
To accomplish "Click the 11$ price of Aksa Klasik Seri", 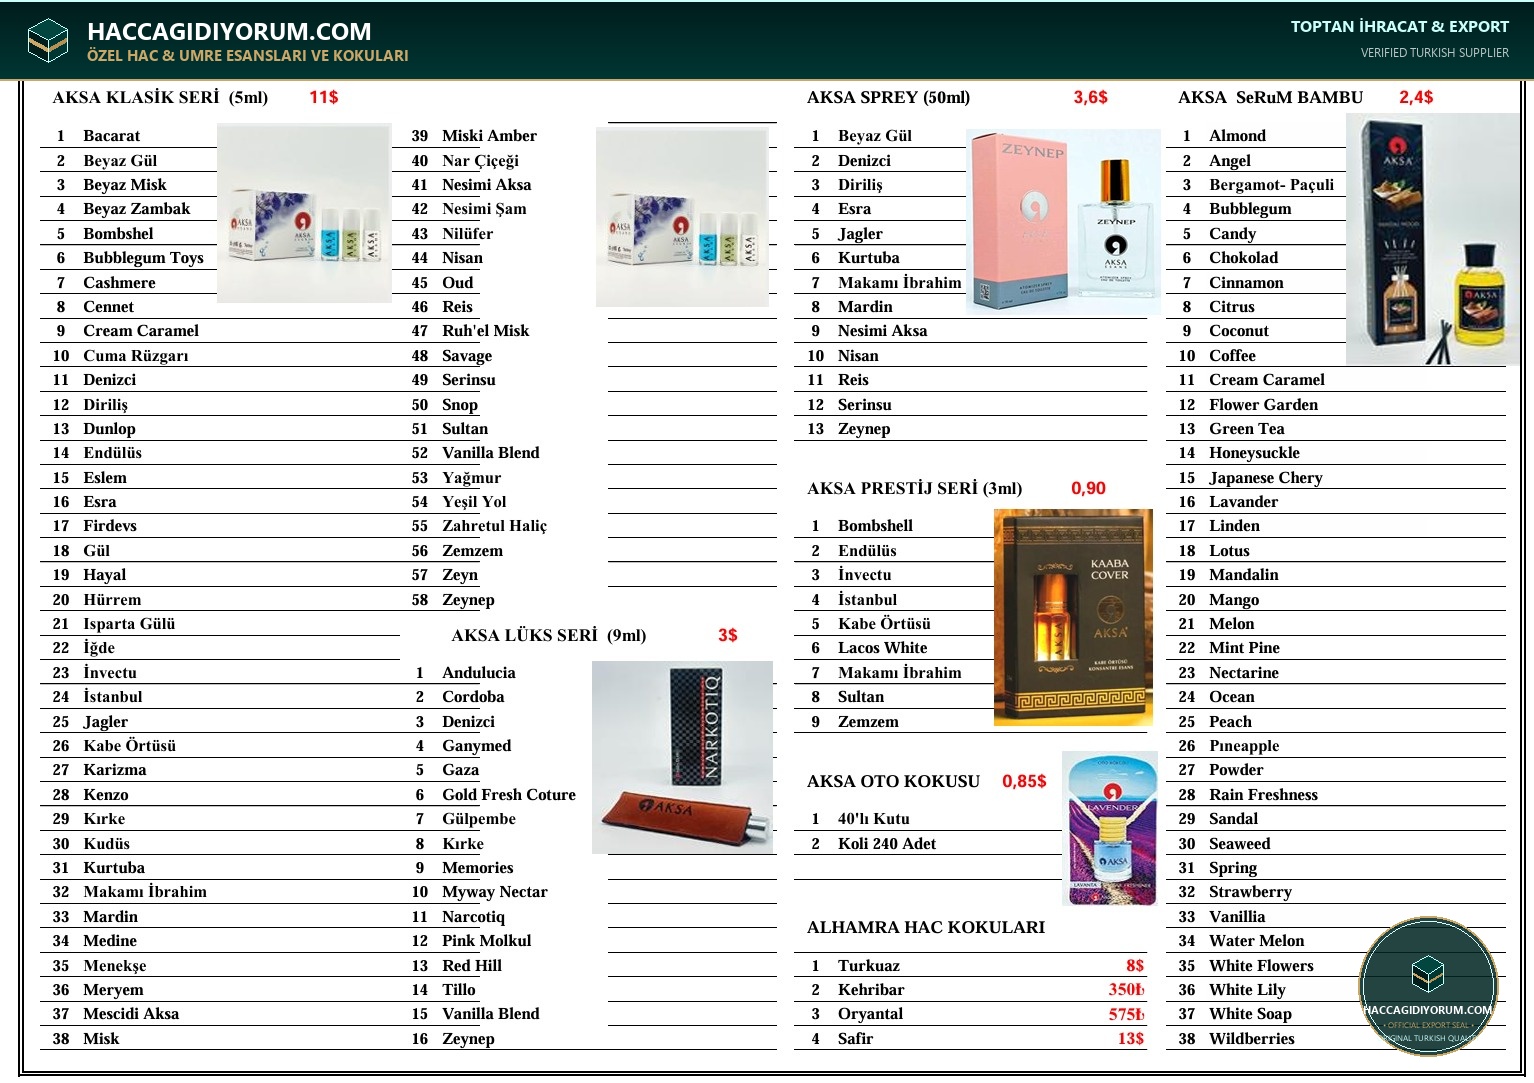I will [x=323, y=97].
